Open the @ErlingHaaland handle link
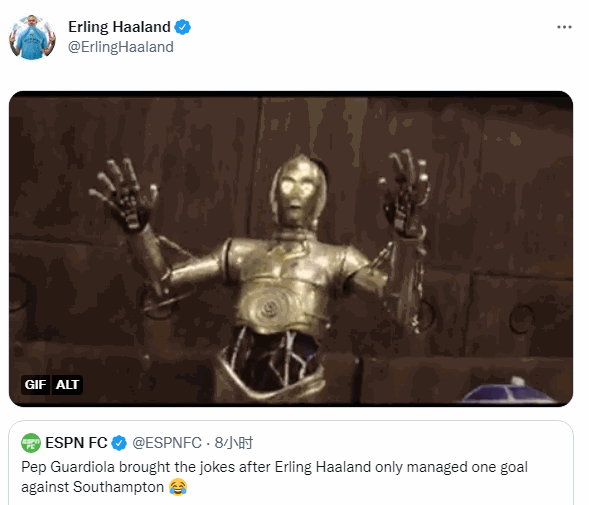 121,47
